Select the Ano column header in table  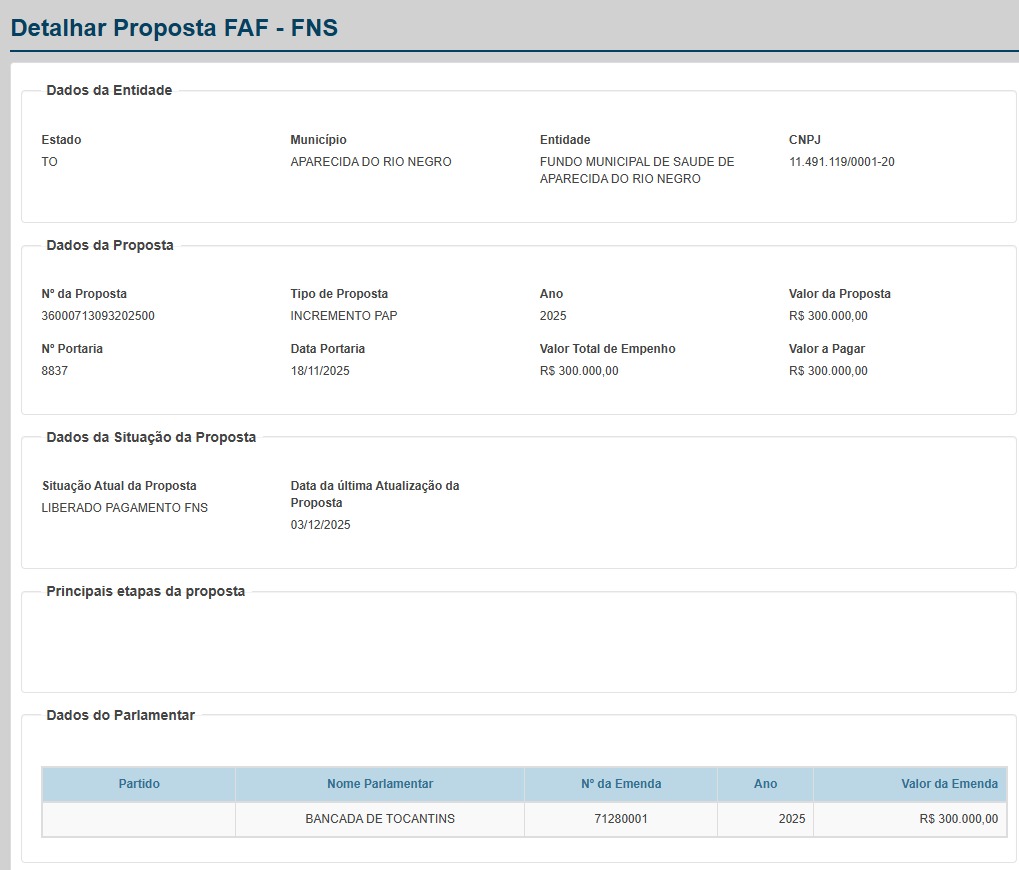(765, 784)
